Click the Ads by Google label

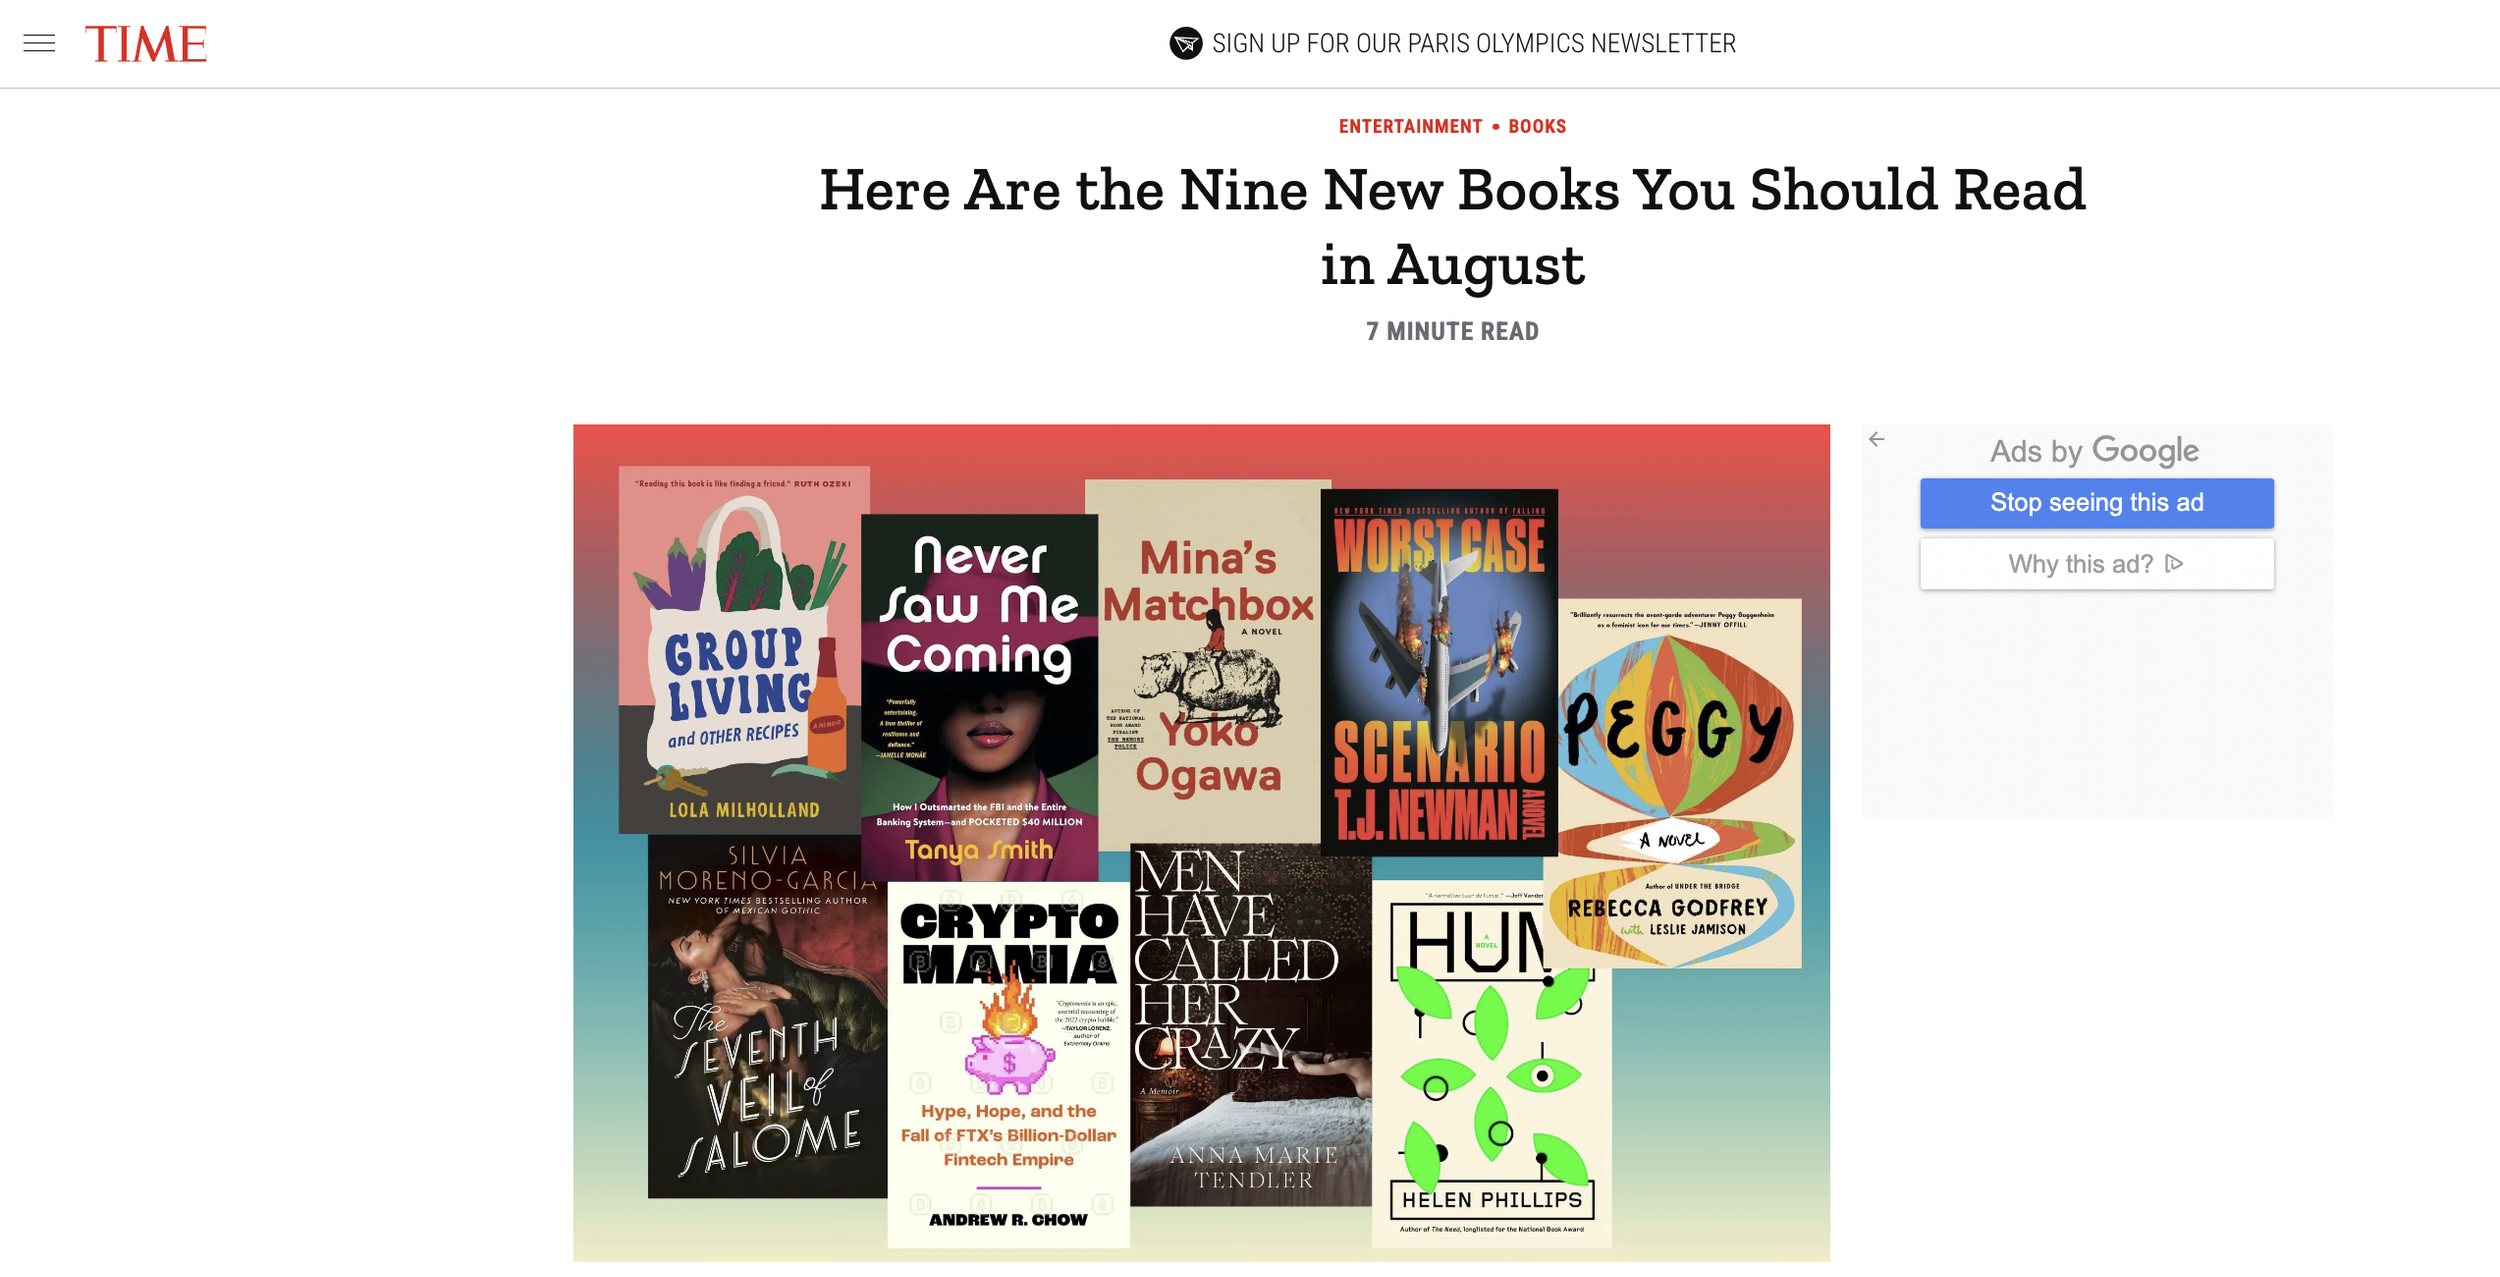click(2094, 451)
